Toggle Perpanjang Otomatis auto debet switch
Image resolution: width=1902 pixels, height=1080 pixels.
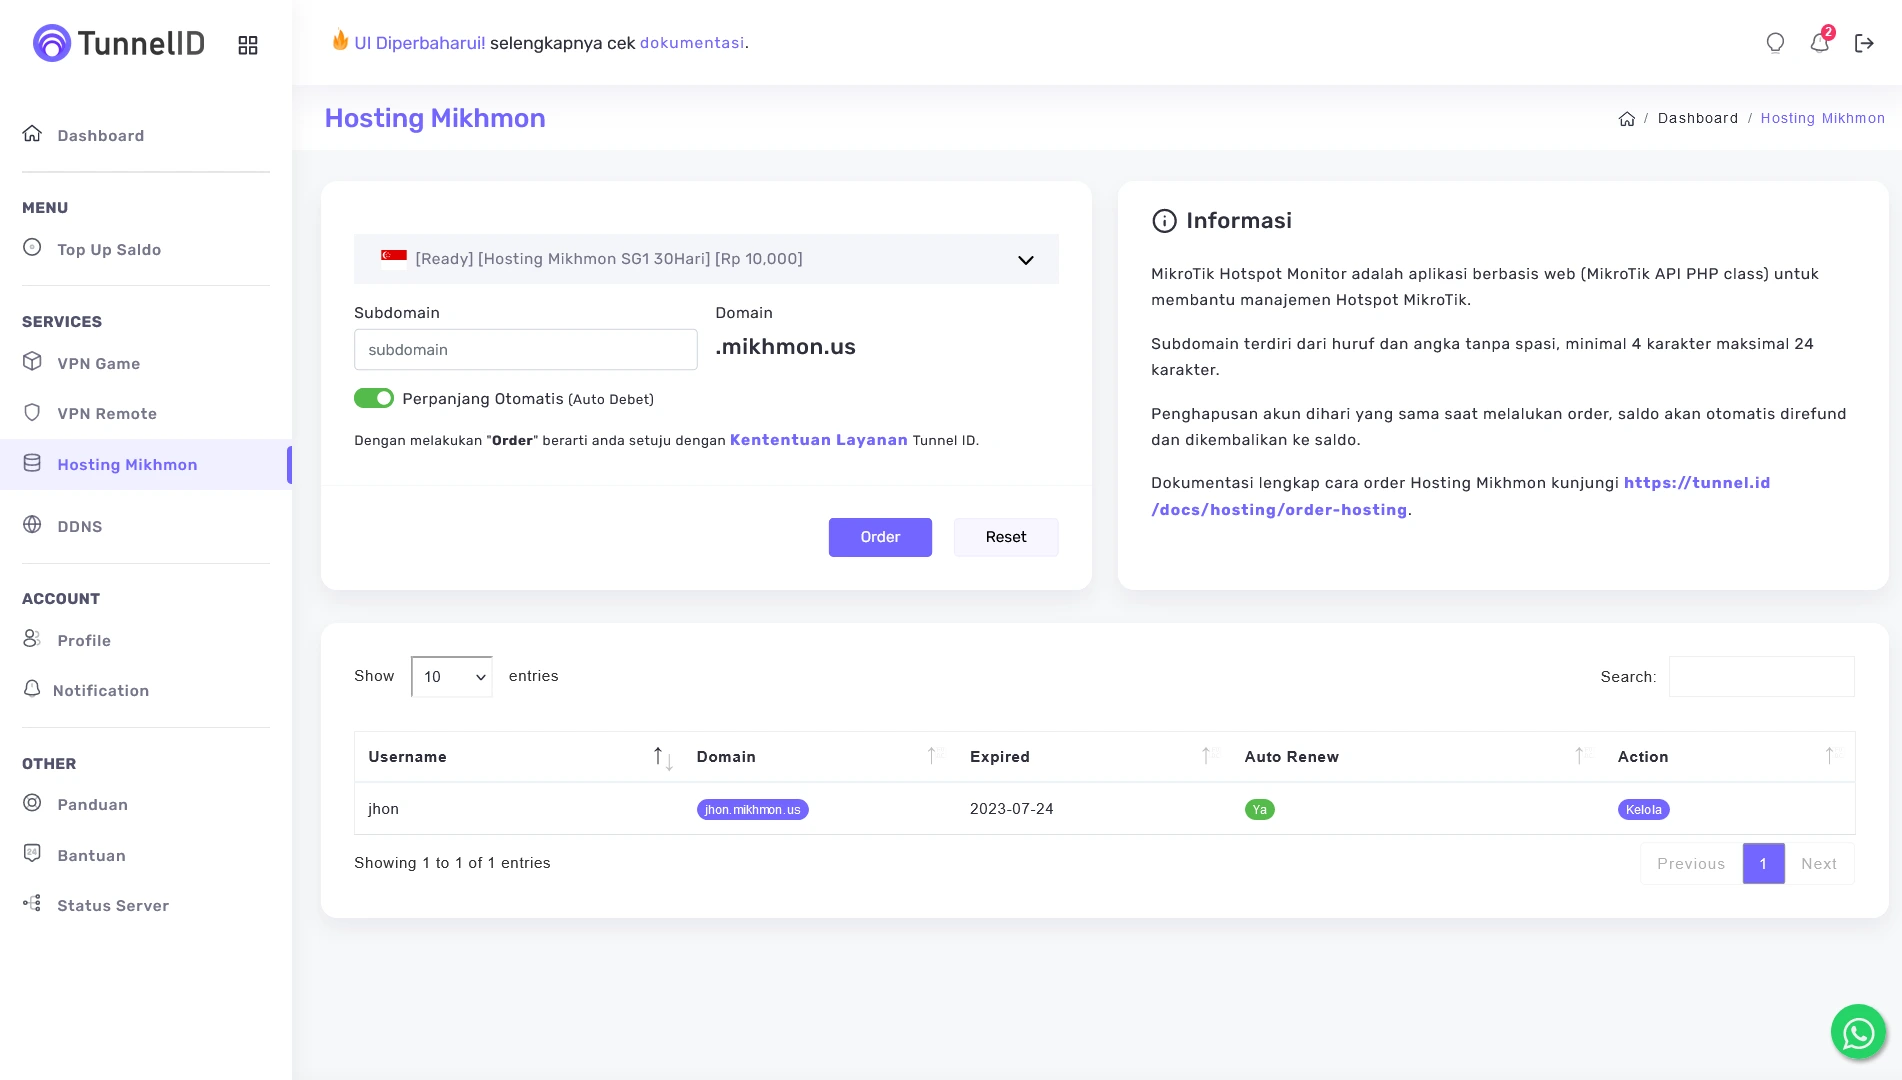374,398
